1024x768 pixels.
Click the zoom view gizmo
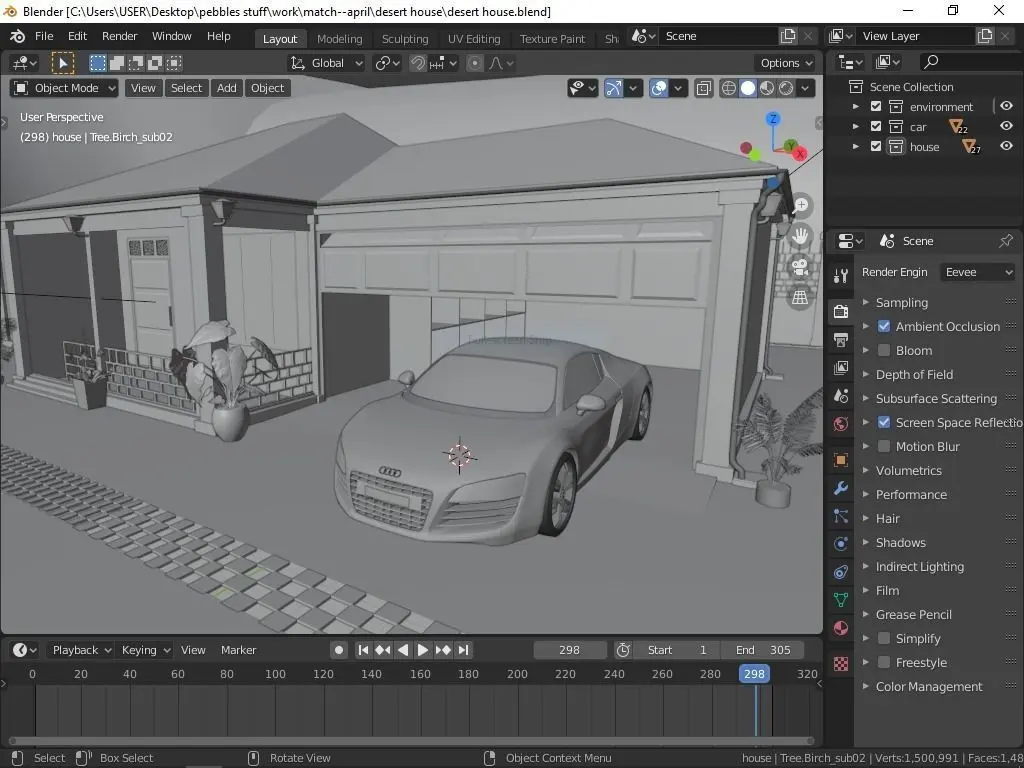click(801, 205)
